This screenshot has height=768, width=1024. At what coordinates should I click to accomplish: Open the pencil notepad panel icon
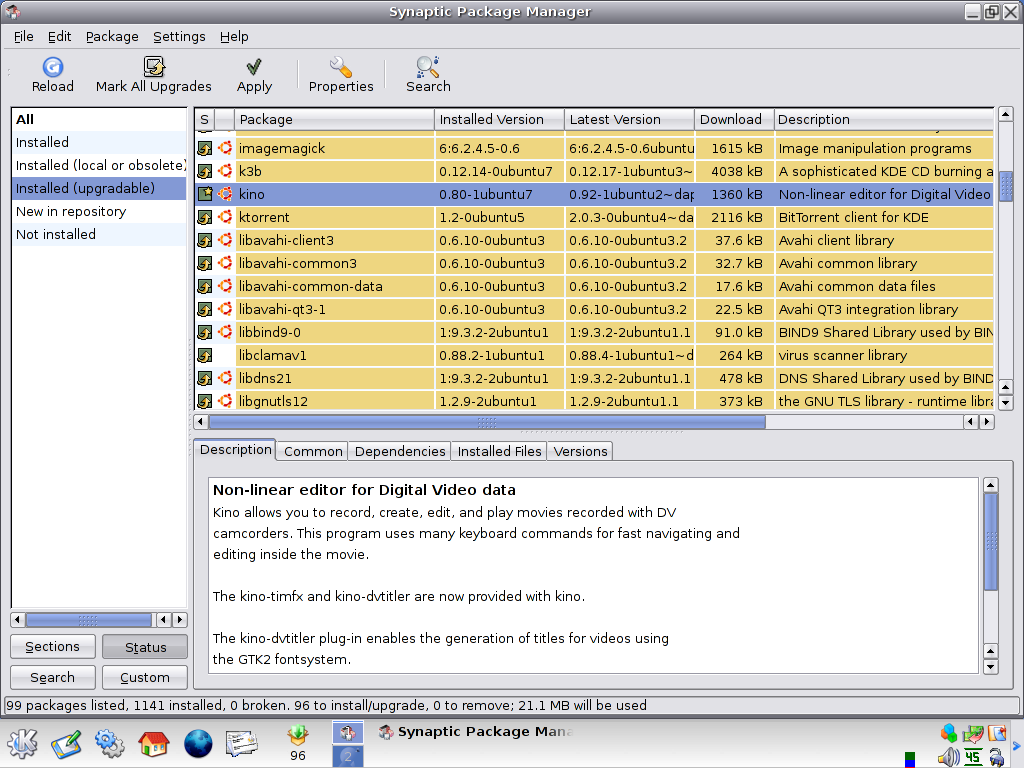66,744
